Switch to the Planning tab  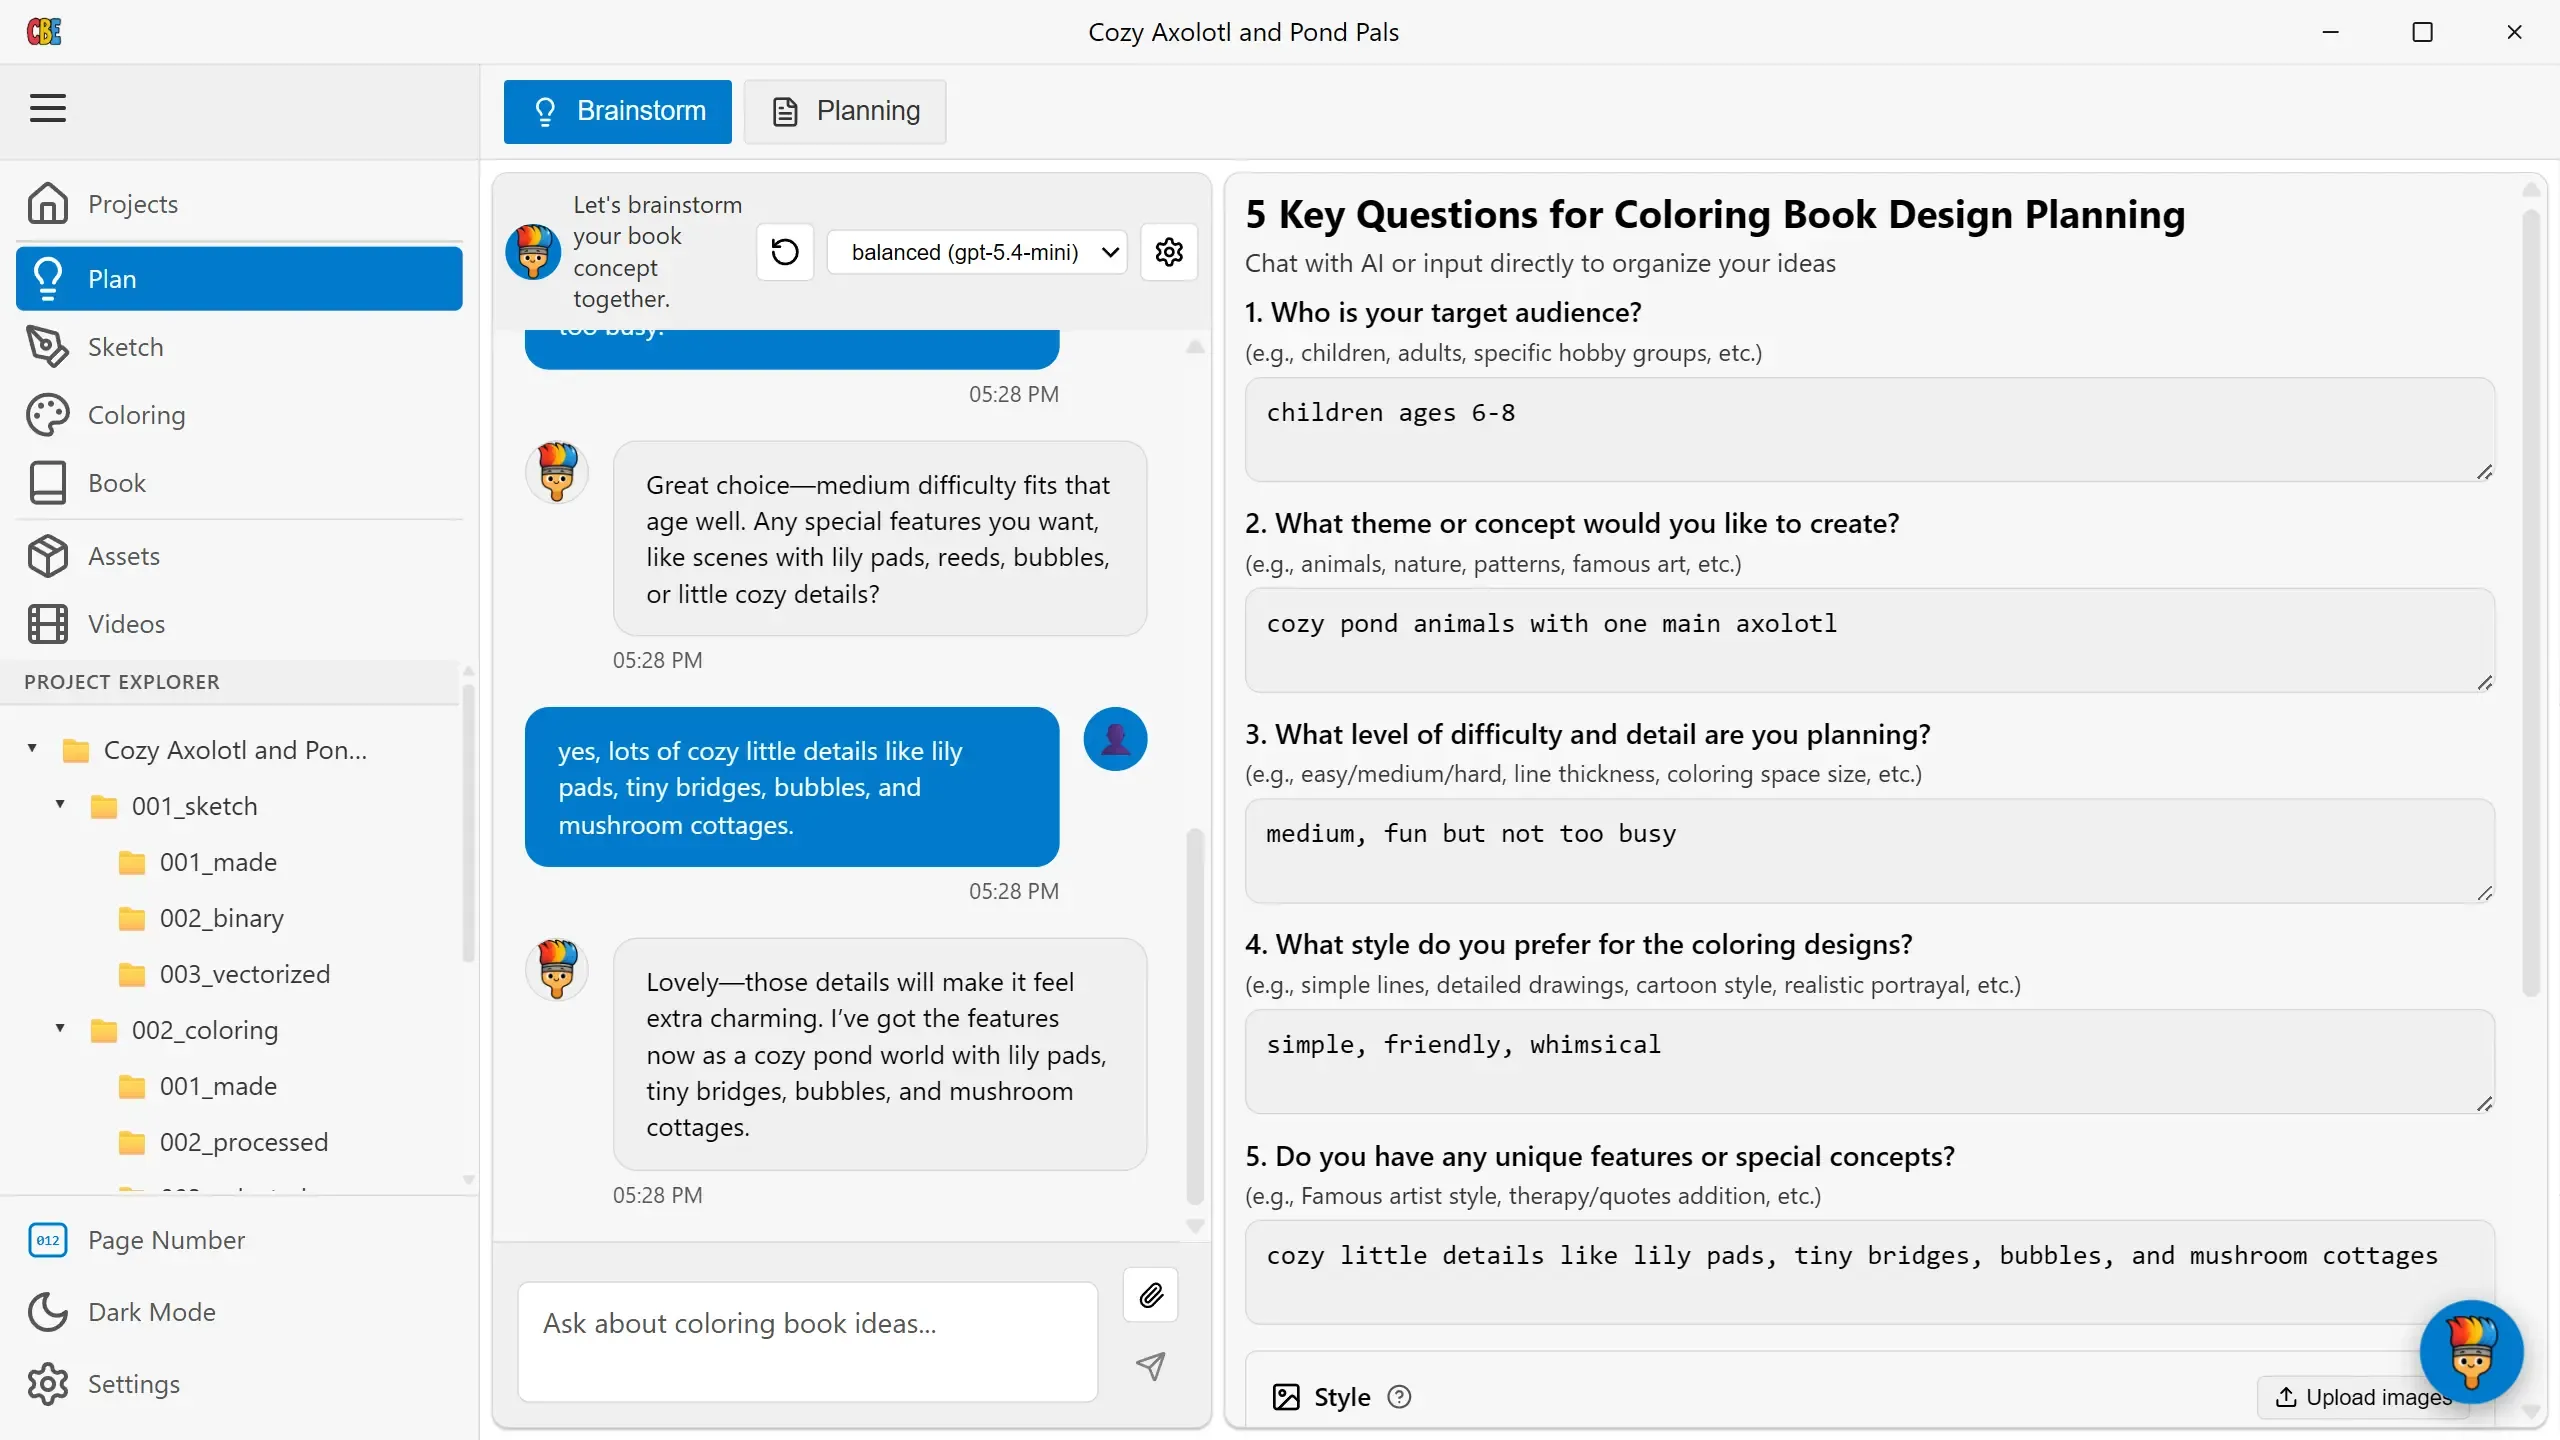(x=845, y=111)
